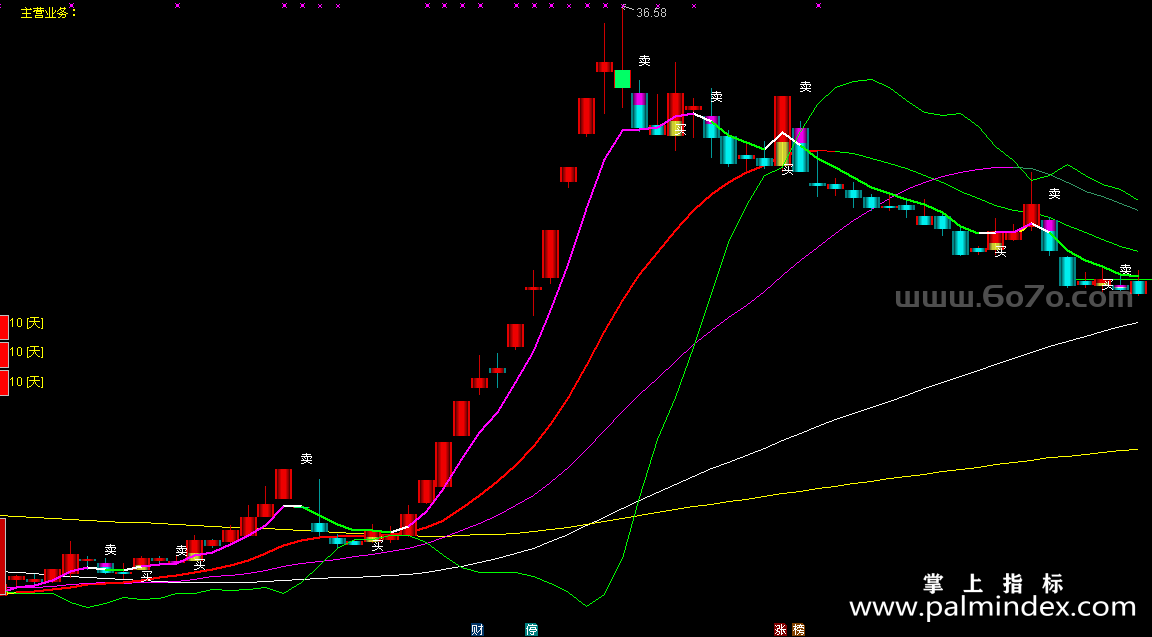Click the green candlestick below the 36.58 high
Viewport: 1152px width, 637px height.
(x=622, y=79)
